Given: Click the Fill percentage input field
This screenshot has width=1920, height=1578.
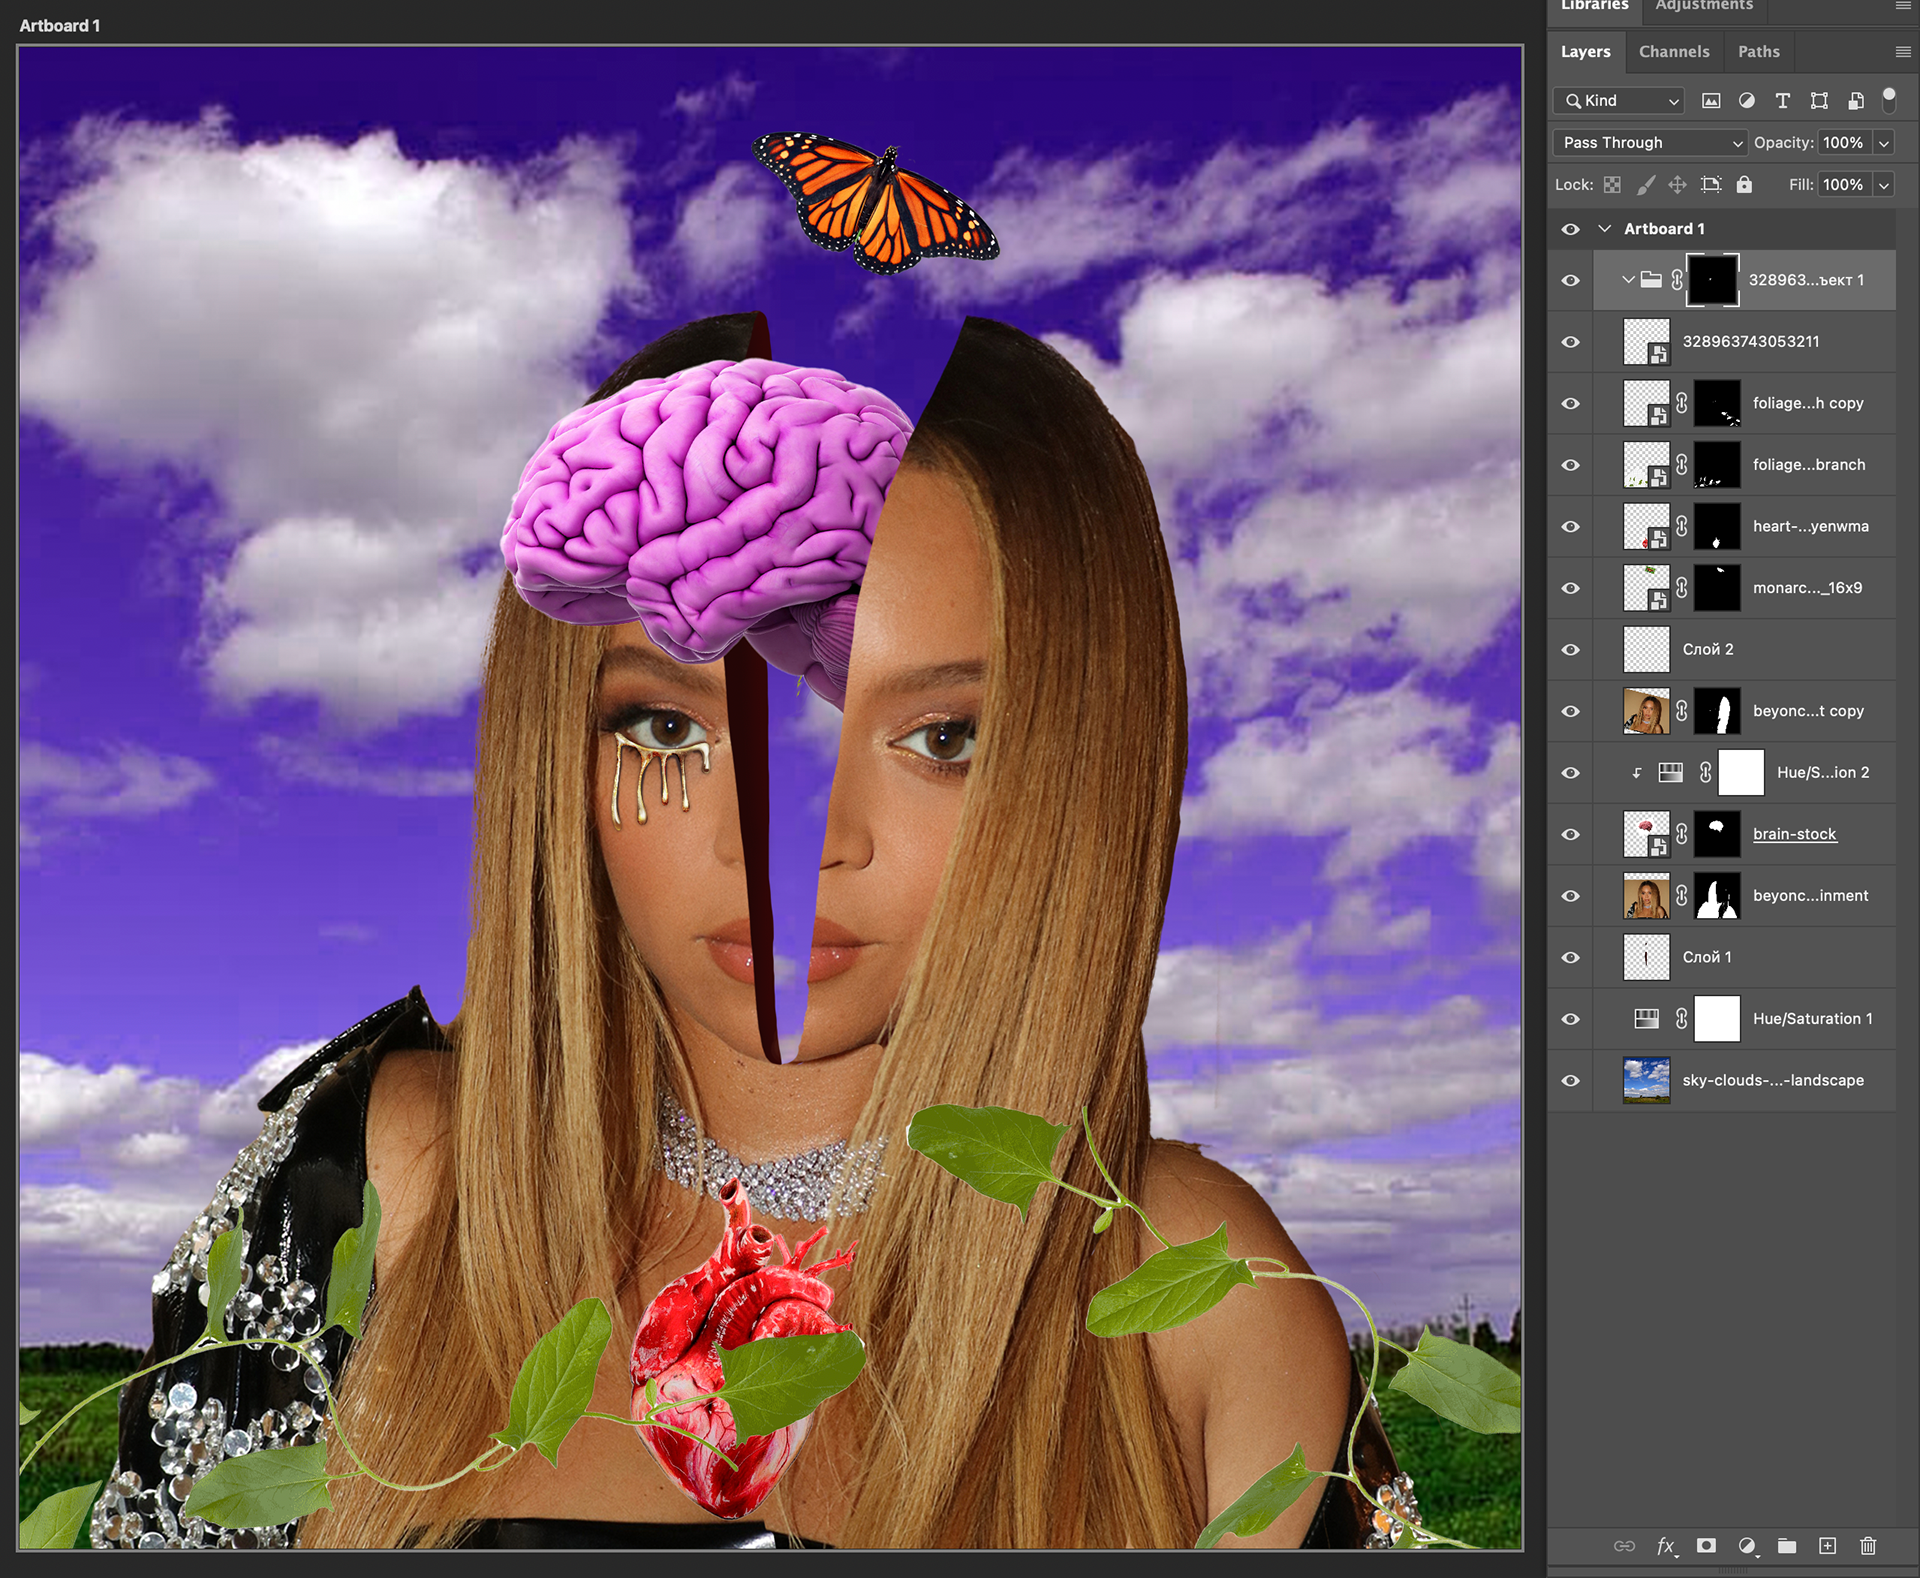Looking at the screenshot, I should 1843,185.
